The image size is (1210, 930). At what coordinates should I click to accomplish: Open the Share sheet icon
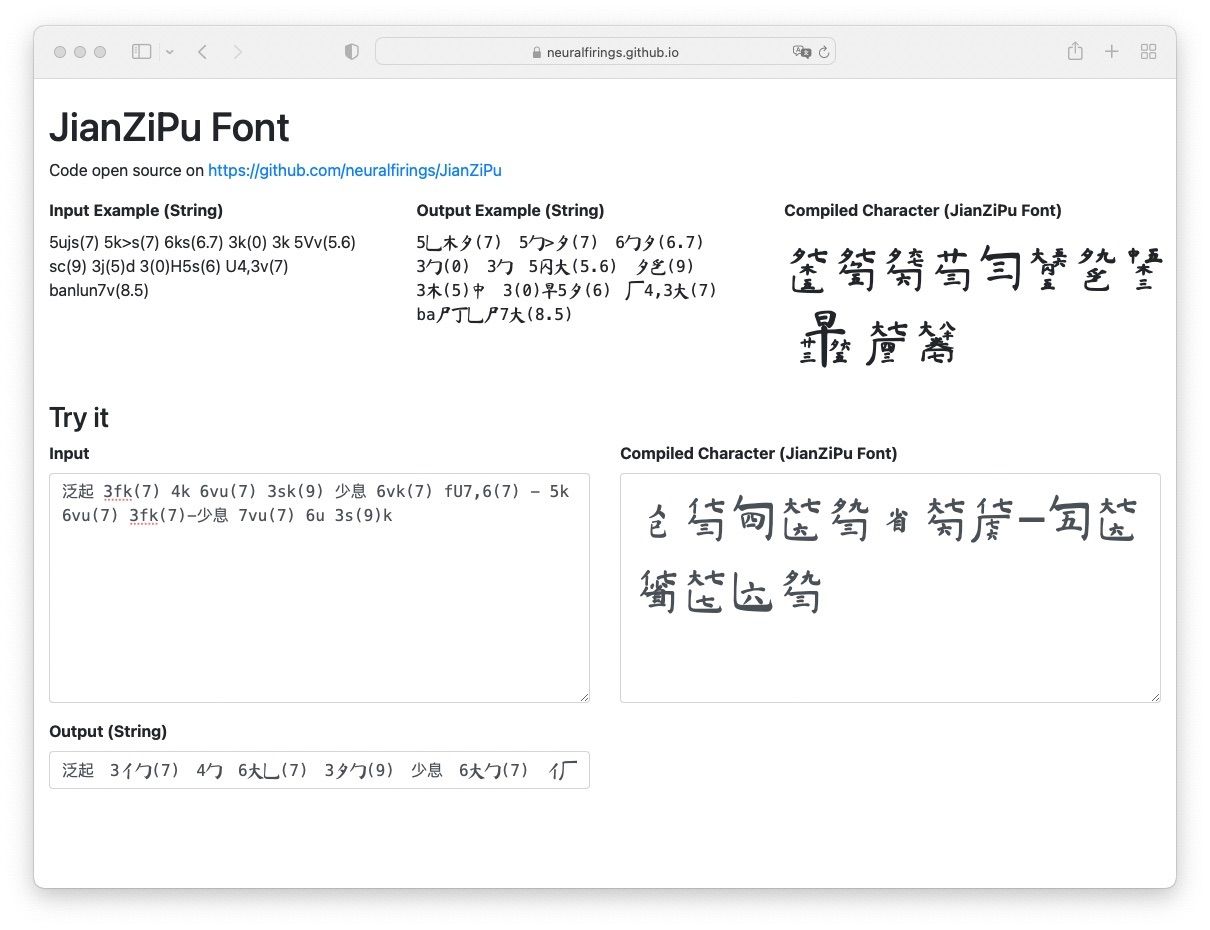1075,51
